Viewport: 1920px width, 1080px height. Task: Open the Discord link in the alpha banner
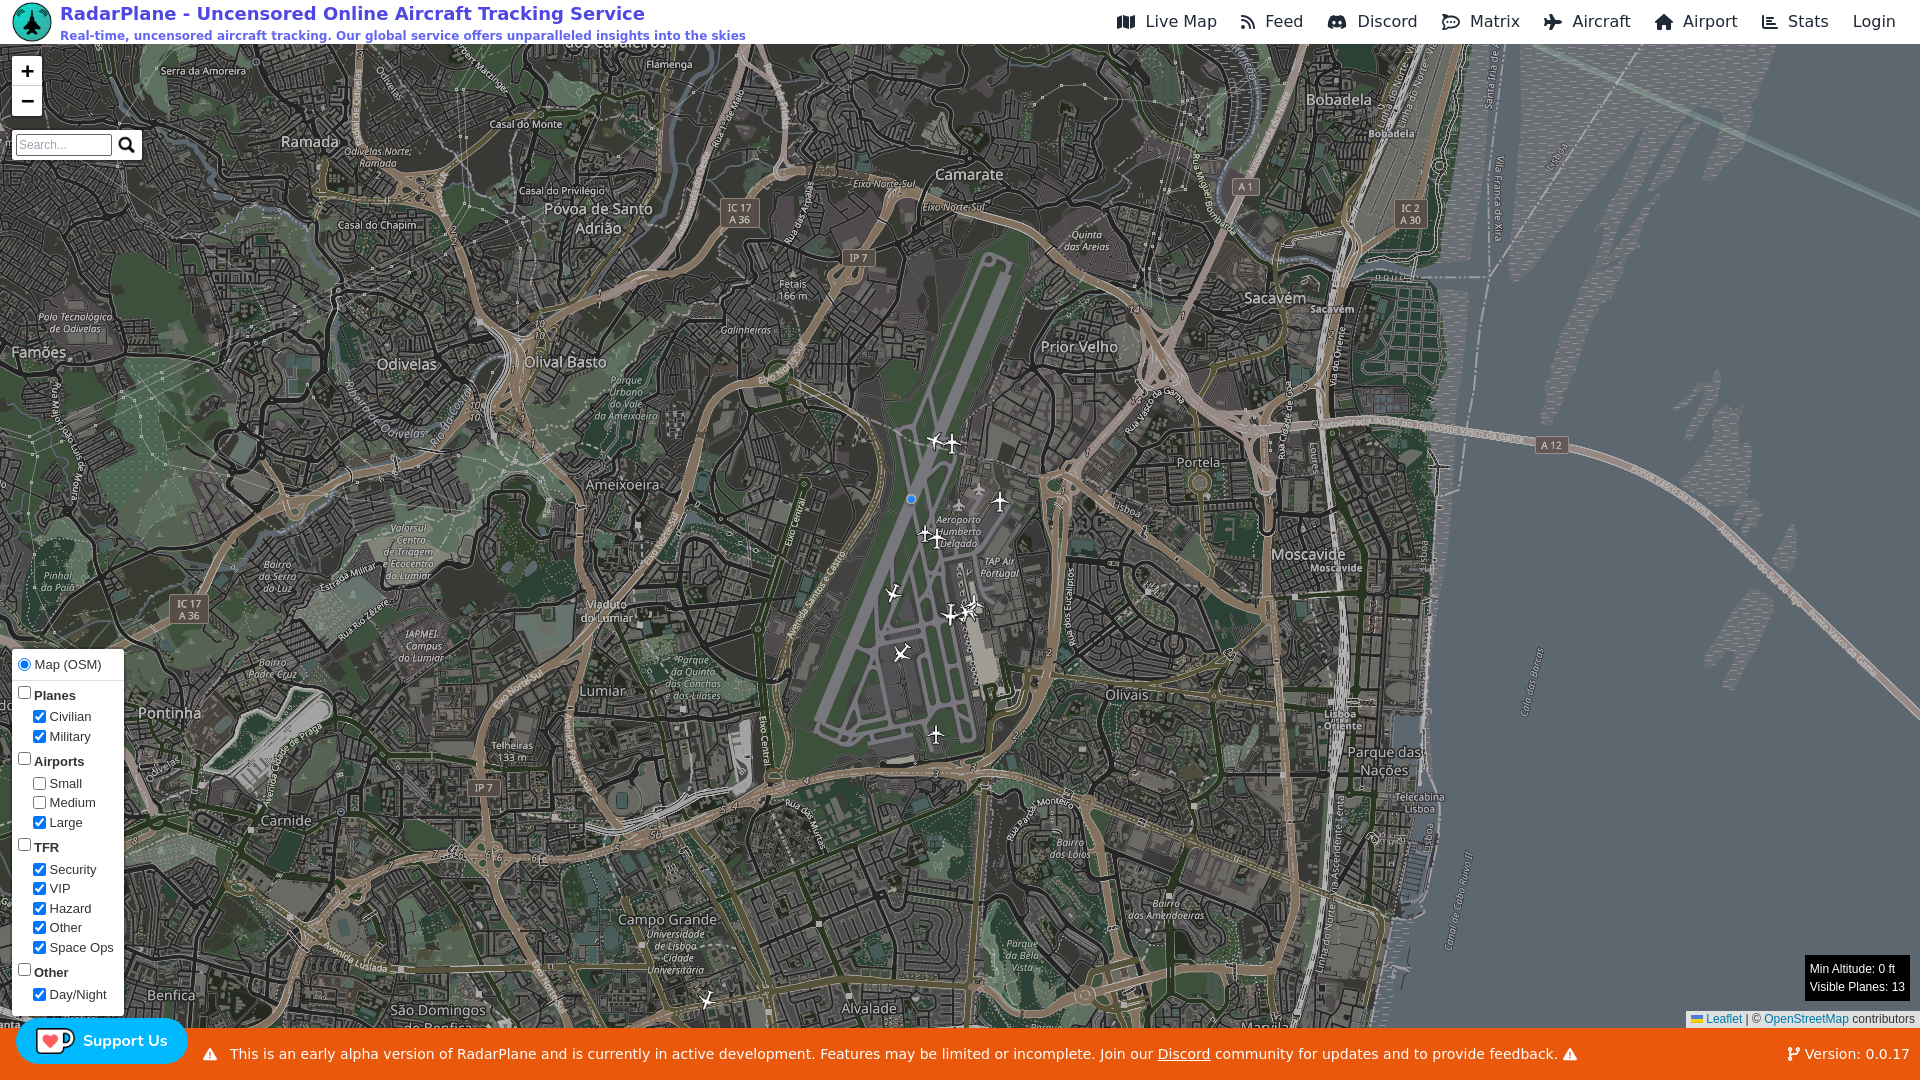1183,1054
